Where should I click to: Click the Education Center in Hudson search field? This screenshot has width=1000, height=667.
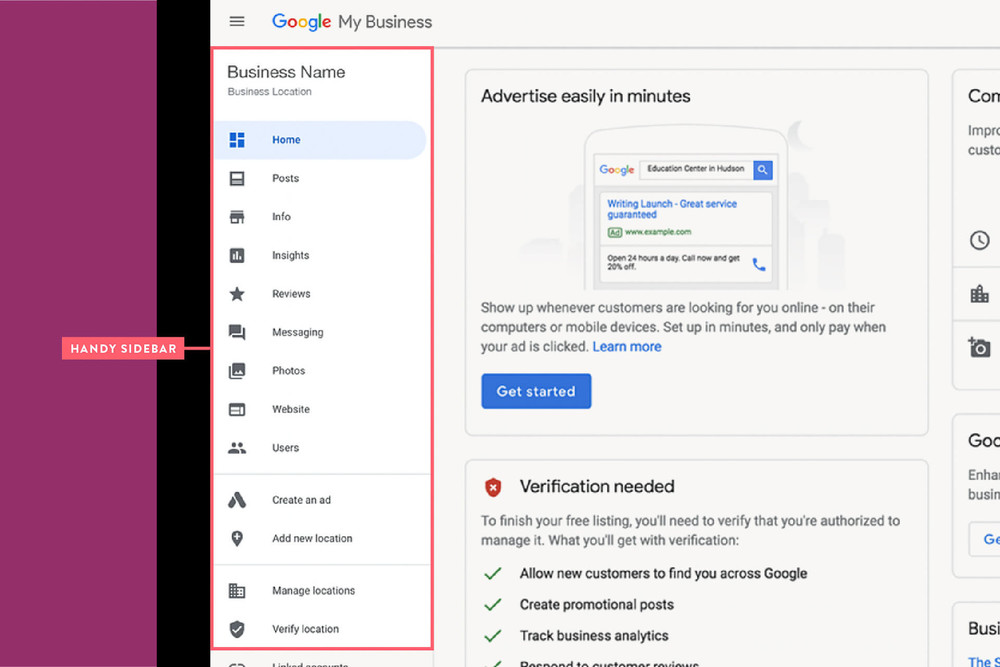[696, 169]
